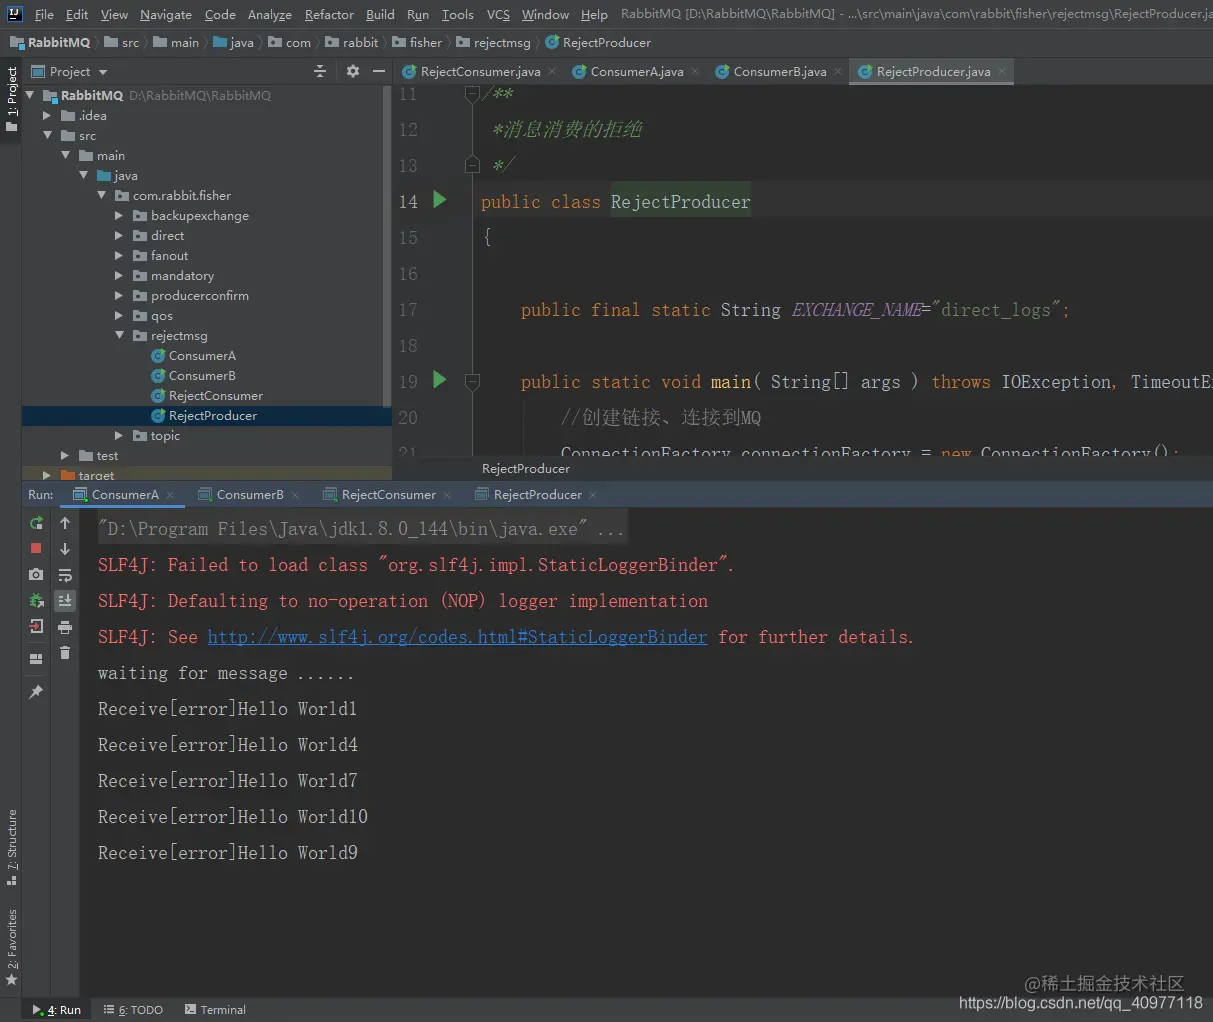Close the ConsumerA run tab

[170, 495]
